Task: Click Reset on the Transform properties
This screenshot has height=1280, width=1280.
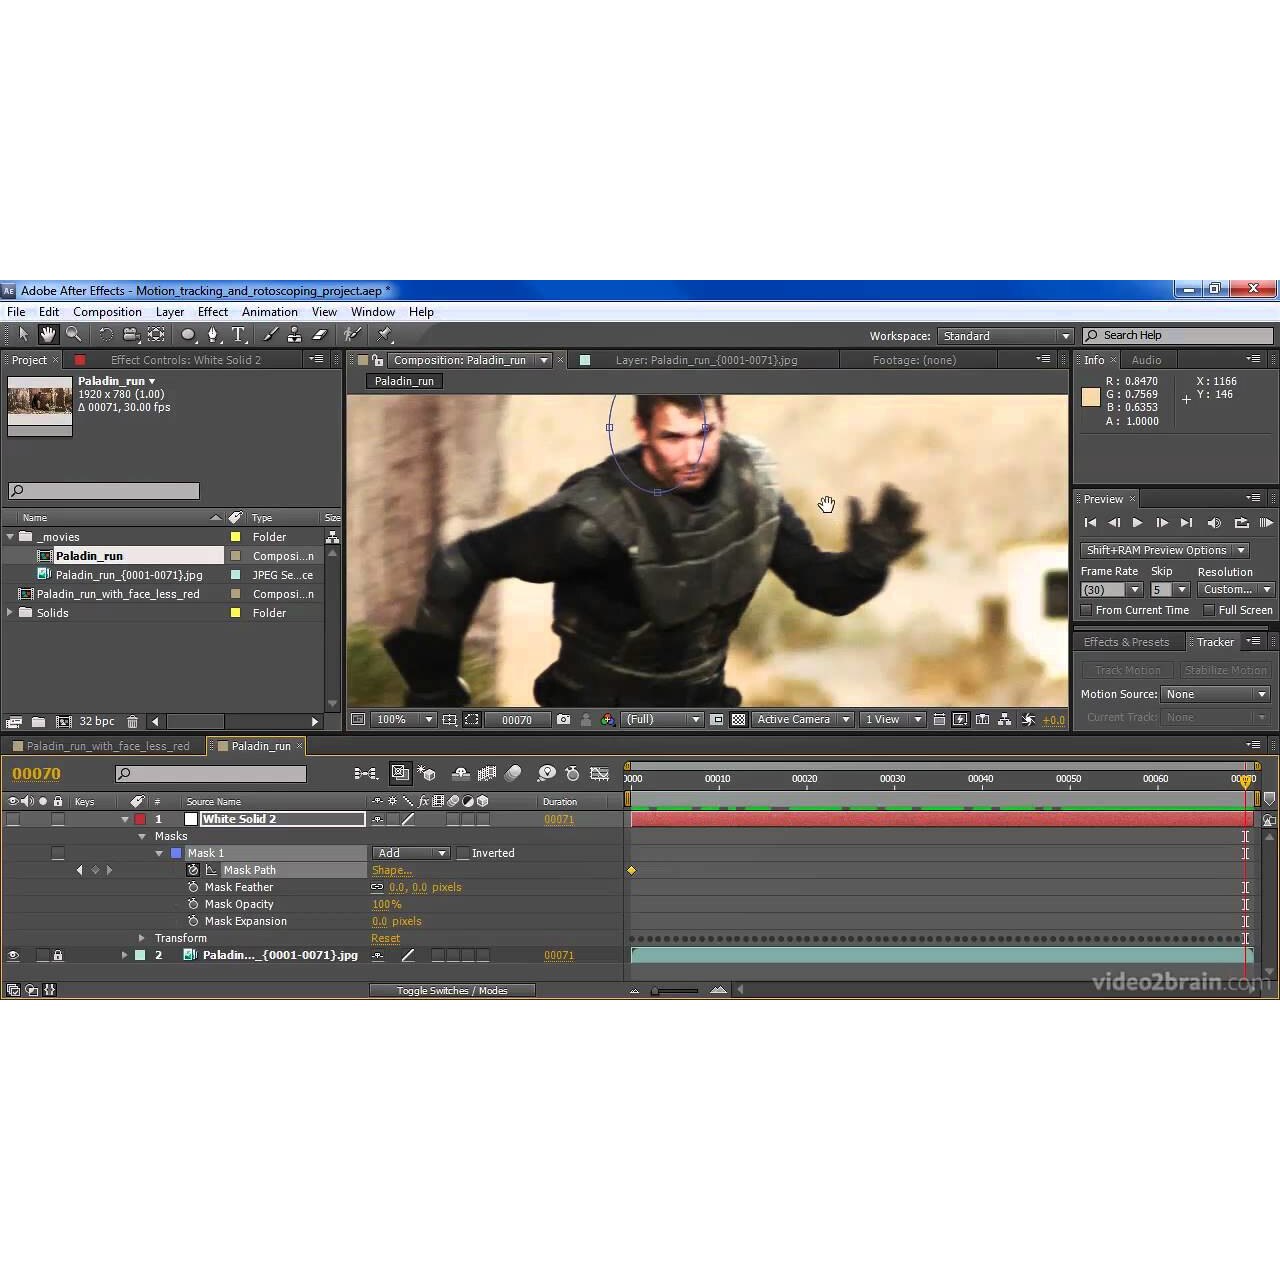Action: pyautogui.click(x=386, y=938)
